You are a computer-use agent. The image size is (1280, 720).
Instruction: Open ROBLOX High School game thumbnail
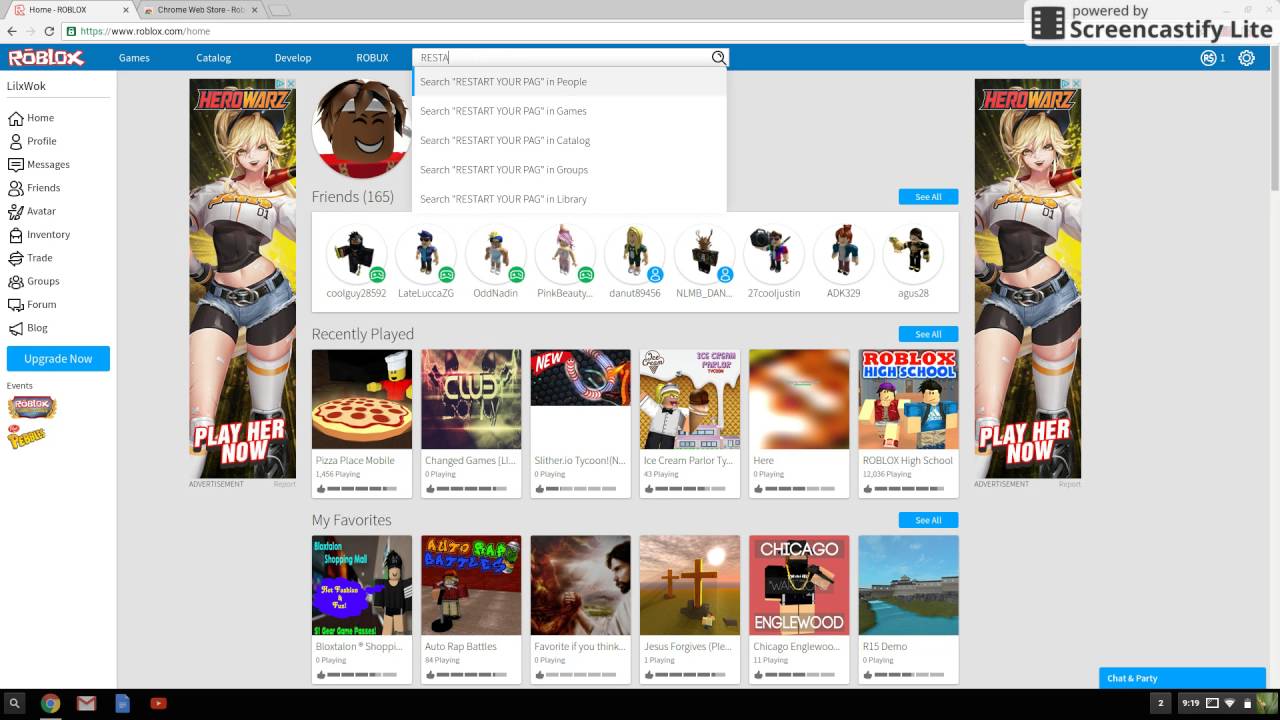click(908, 399)
